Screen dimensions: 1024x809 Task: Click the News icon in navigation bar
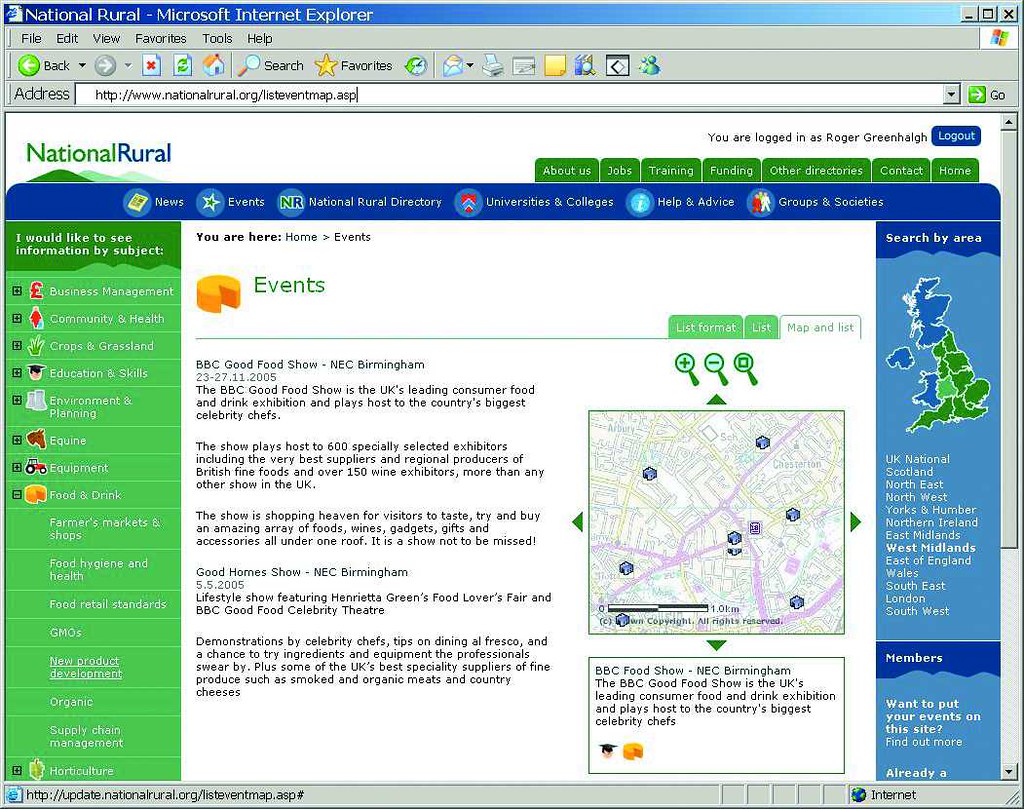point(137,202)
